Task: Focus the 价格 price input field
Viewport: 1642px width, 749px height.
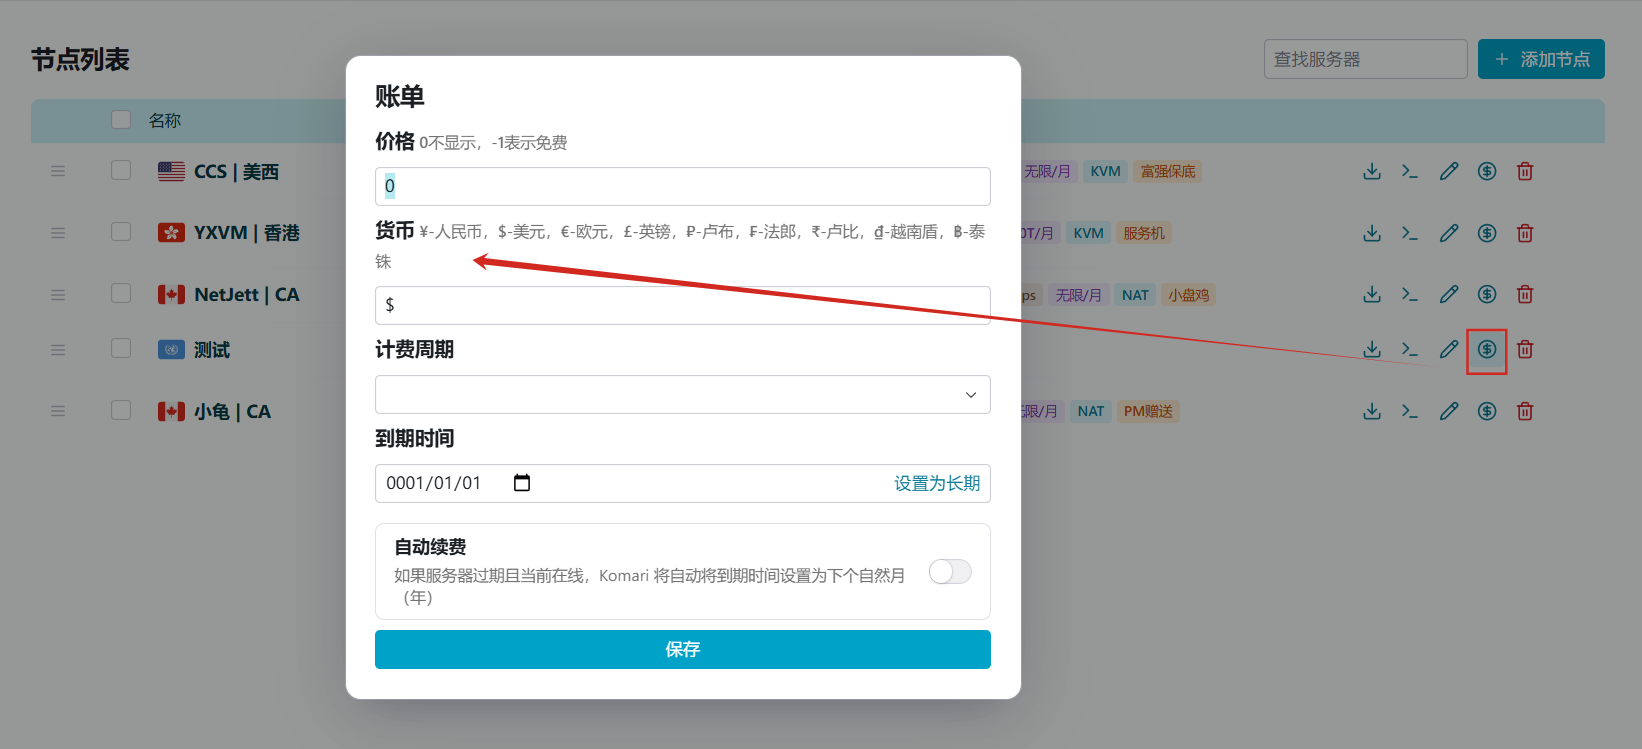Action: point(682,186)
